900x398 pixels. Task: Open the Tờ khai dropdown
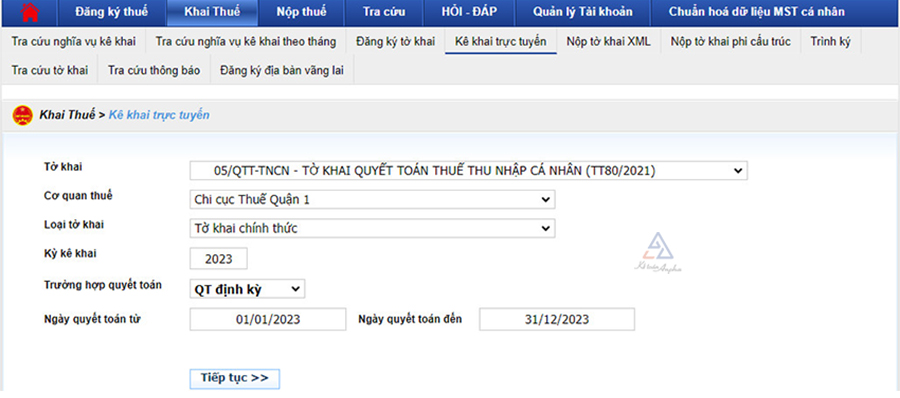(468, 171)
